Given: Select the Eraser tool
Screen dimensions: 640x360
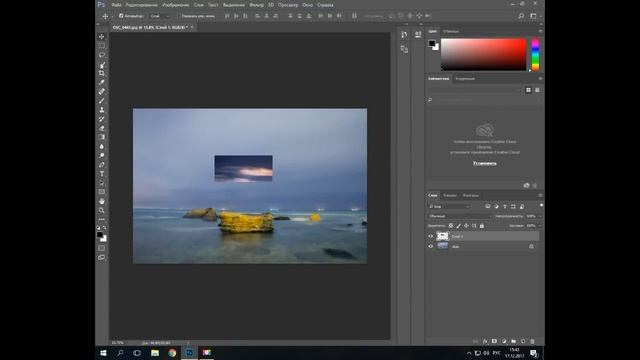Looking at the screenshot, I should pos(102,128).
